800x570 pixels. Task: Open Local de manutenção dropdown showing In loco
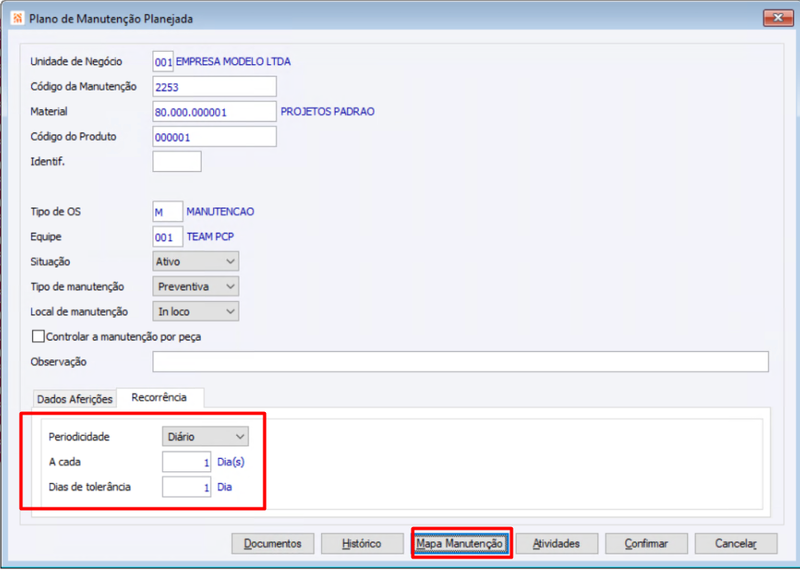tap(195, 312)
